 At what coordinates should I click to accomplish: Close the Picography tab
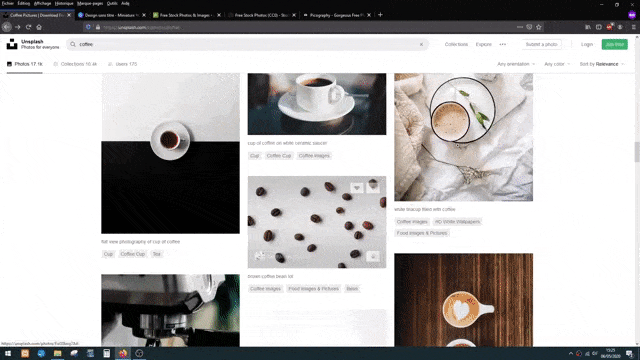coord(369,15)
